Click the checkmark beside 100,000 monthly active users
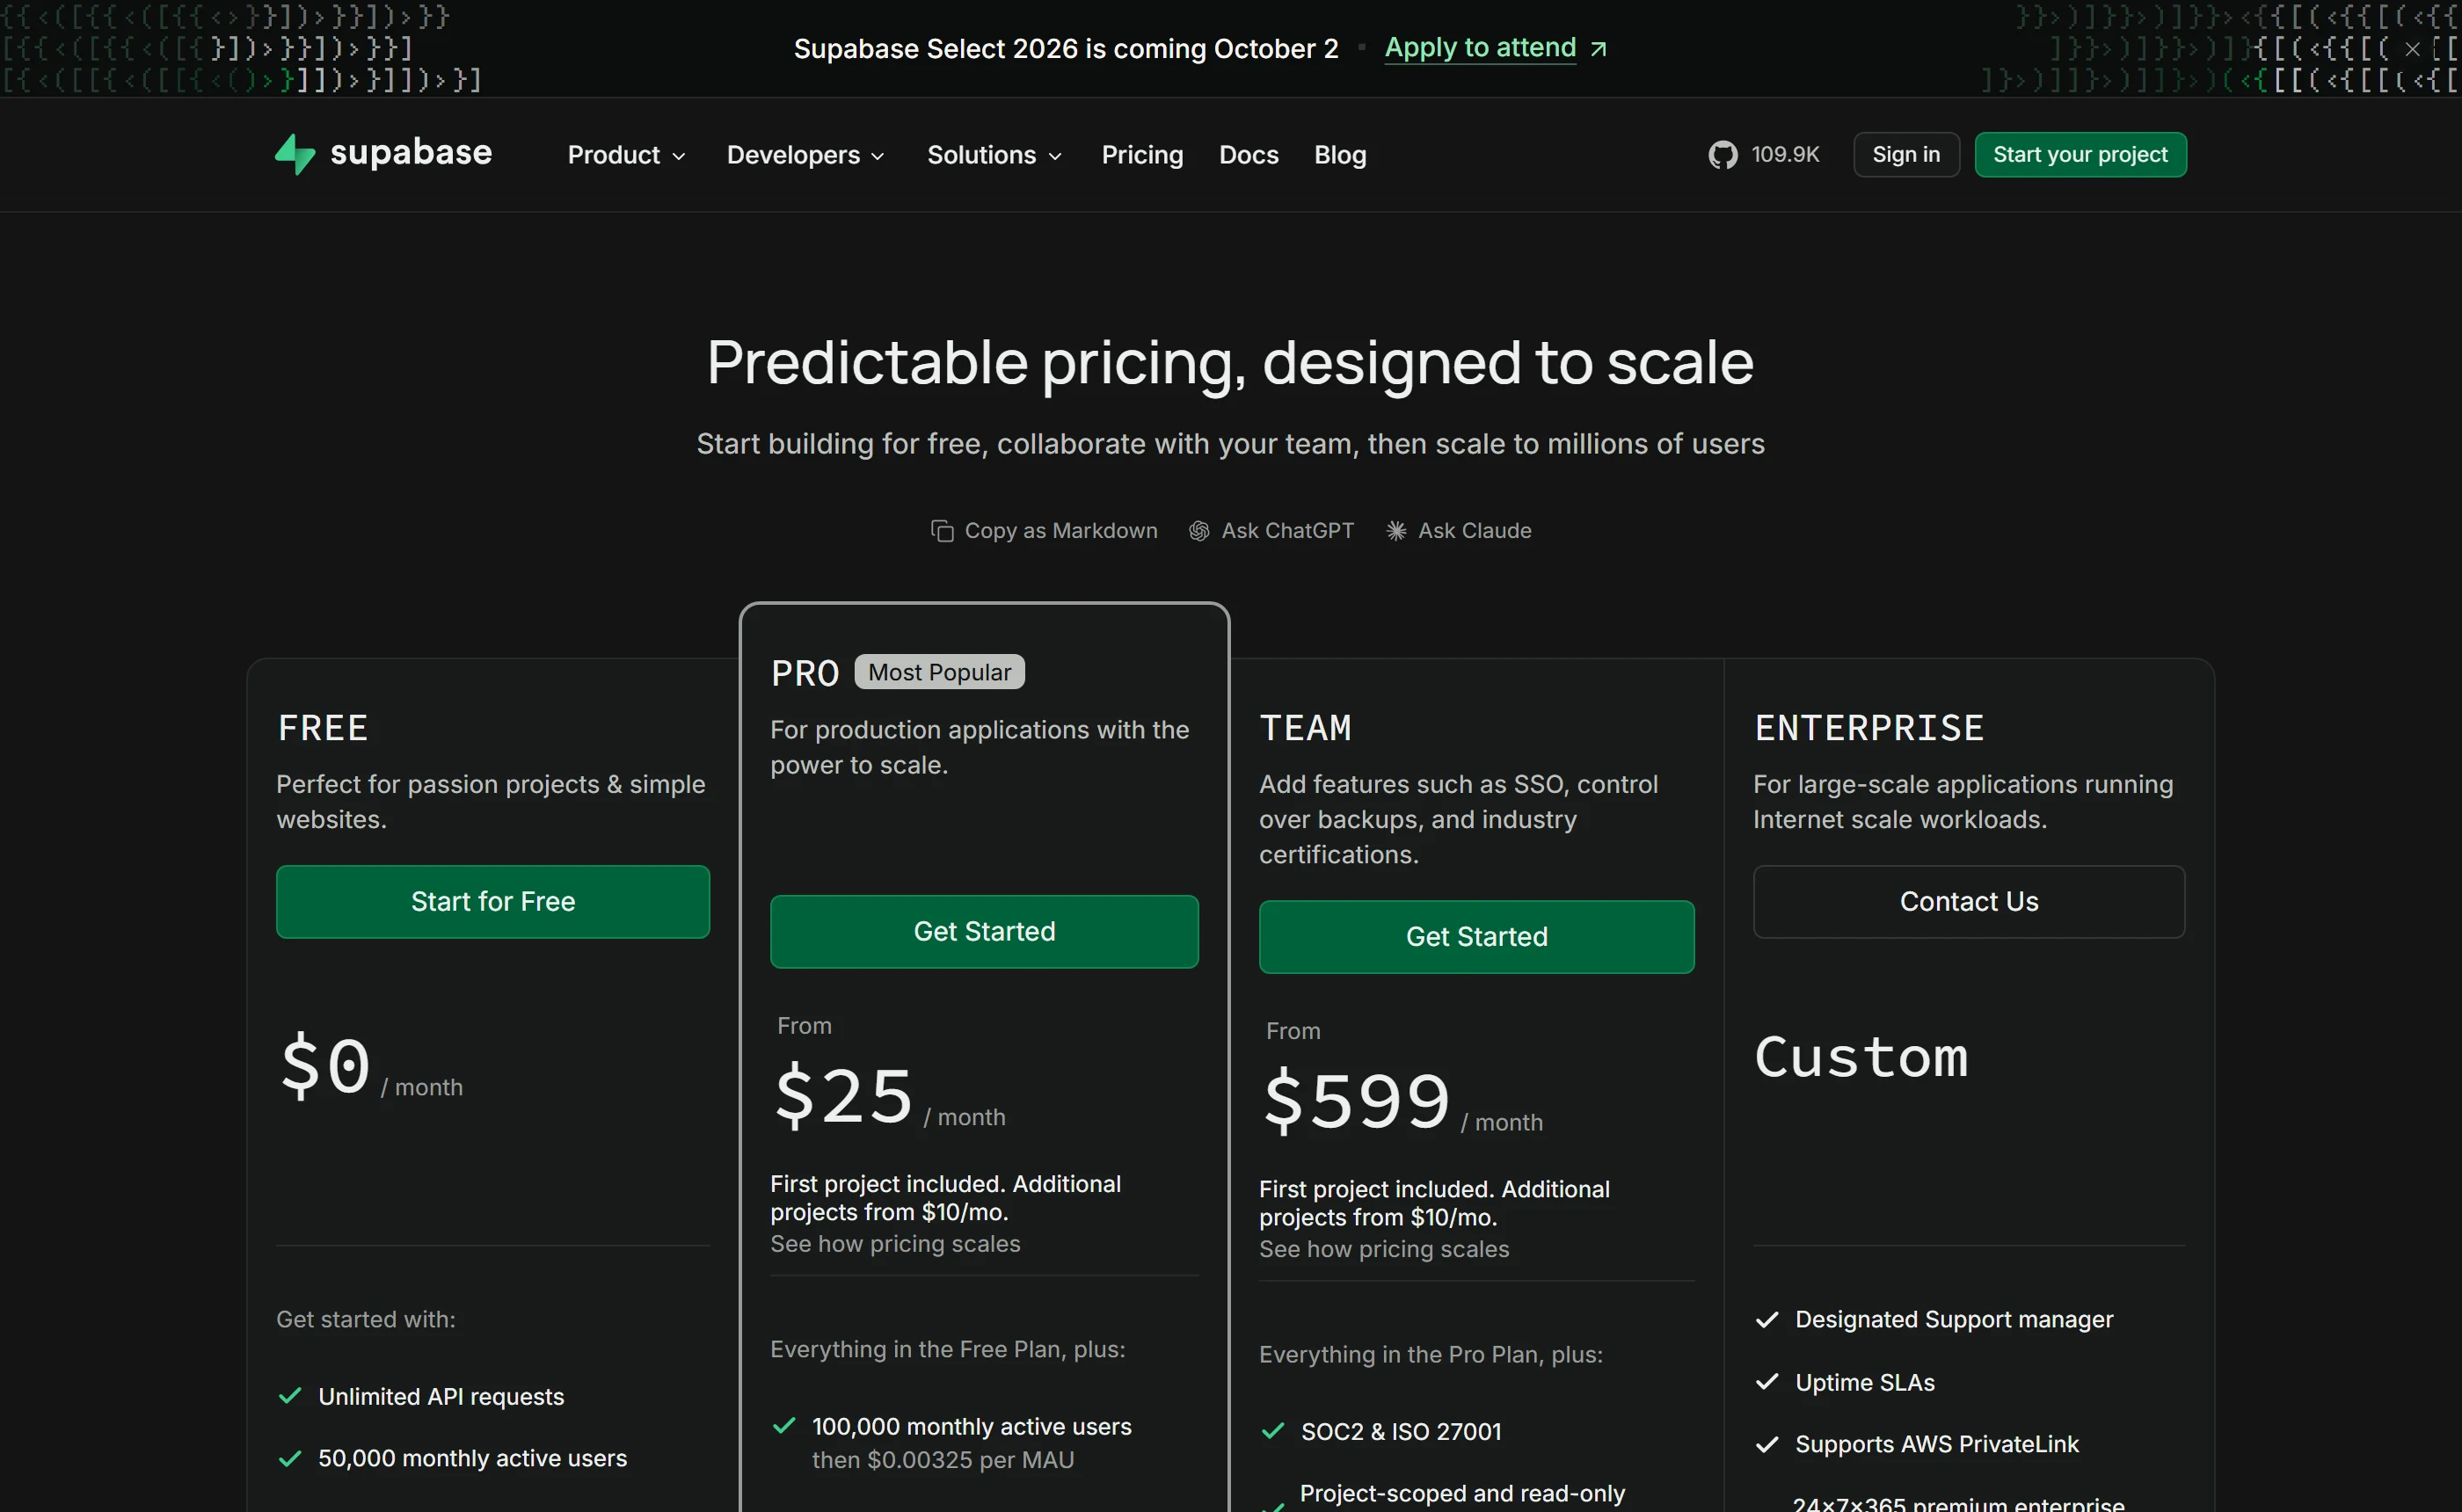 coord(784,1426)
